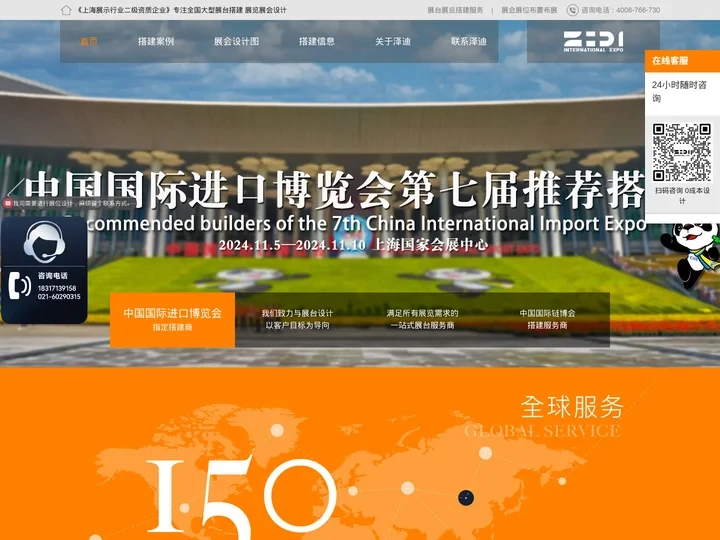The width and height of the screenshot is (720, 540).
Task: Open the 关于泽迪 menu item
Action: click(x=393, y=41)
